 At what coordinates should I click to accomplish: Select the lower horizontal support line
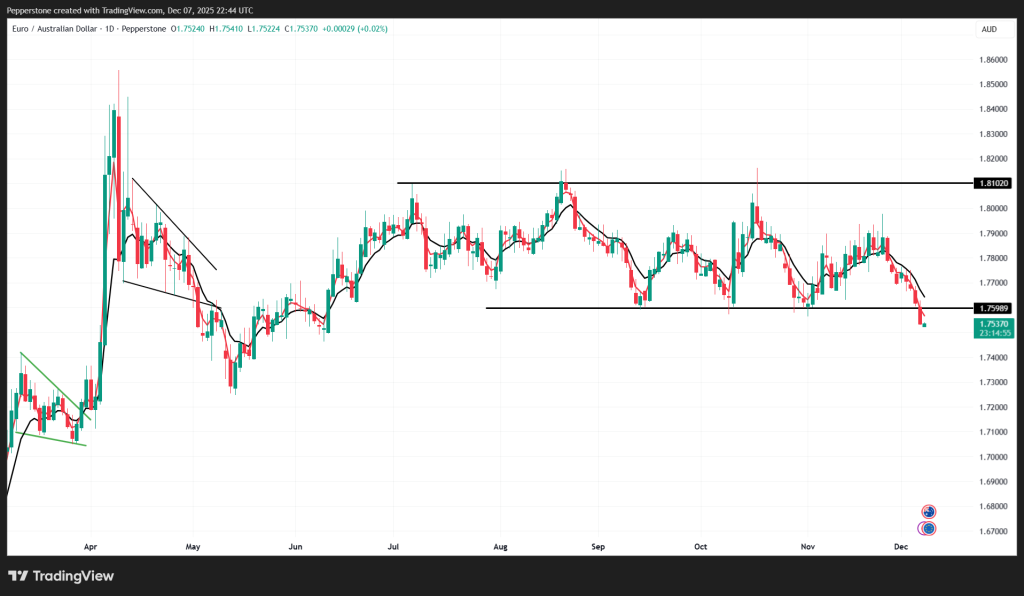[x=700, y=308]
